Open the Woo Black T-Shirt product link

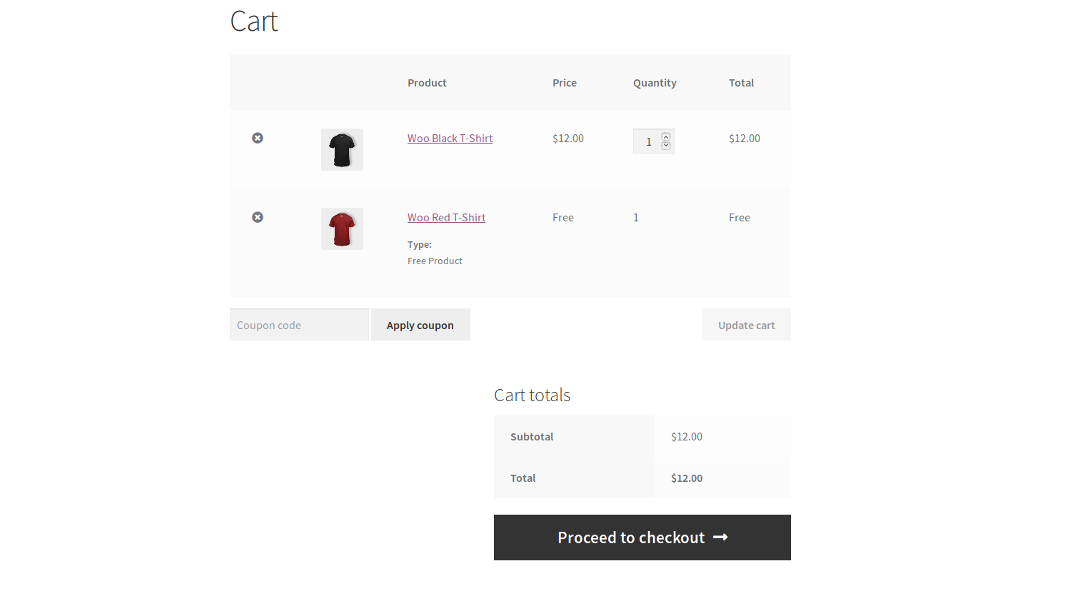pyautogui.click(x=450, y=138)
